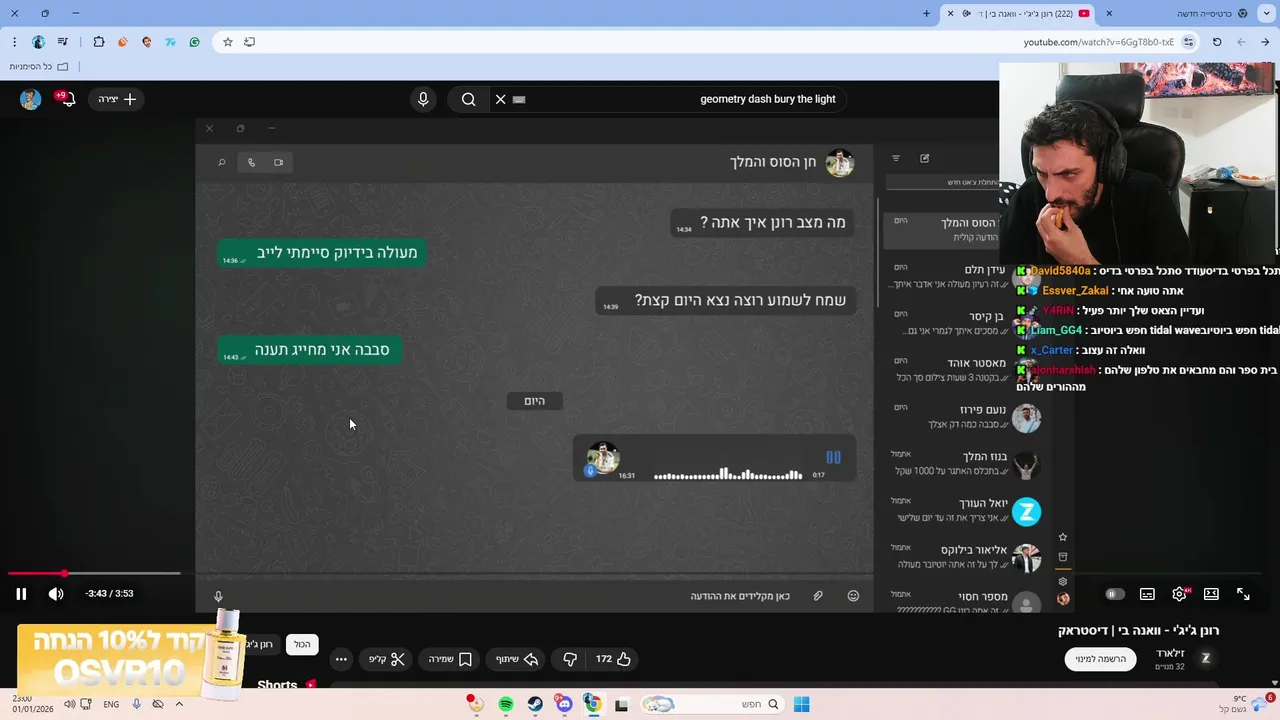The image size is (1280, 720).
Task: Open more actions three-dot menu
Action: pos(341,659)
